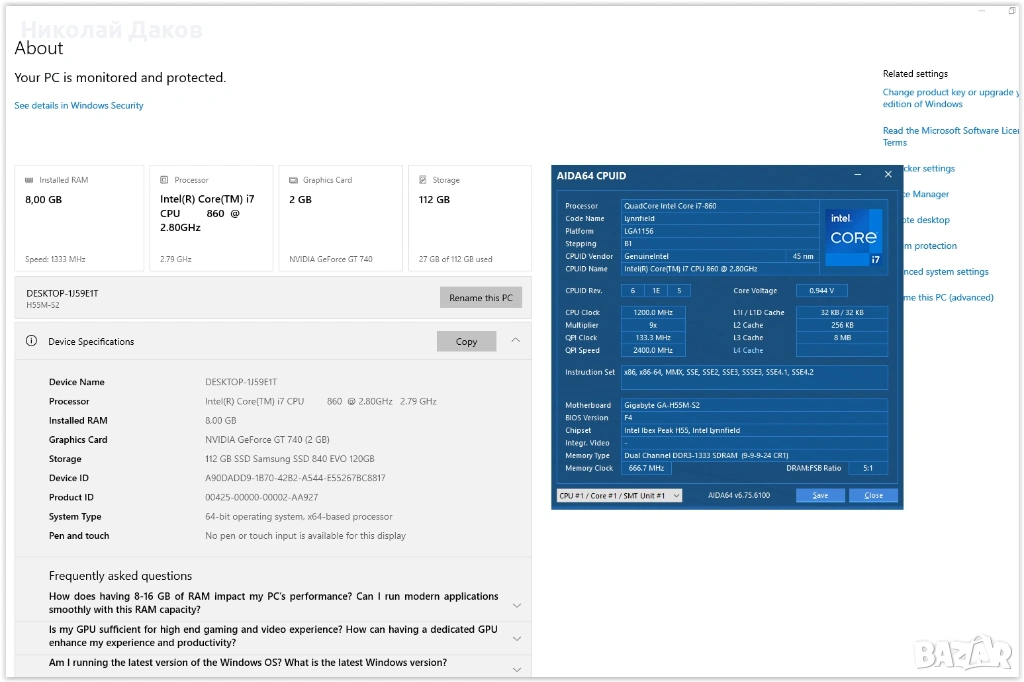Collapse the Device Specifications section
Viewport: 1024px width, 682px height.
pyautogui.click(x=515, y=341)
